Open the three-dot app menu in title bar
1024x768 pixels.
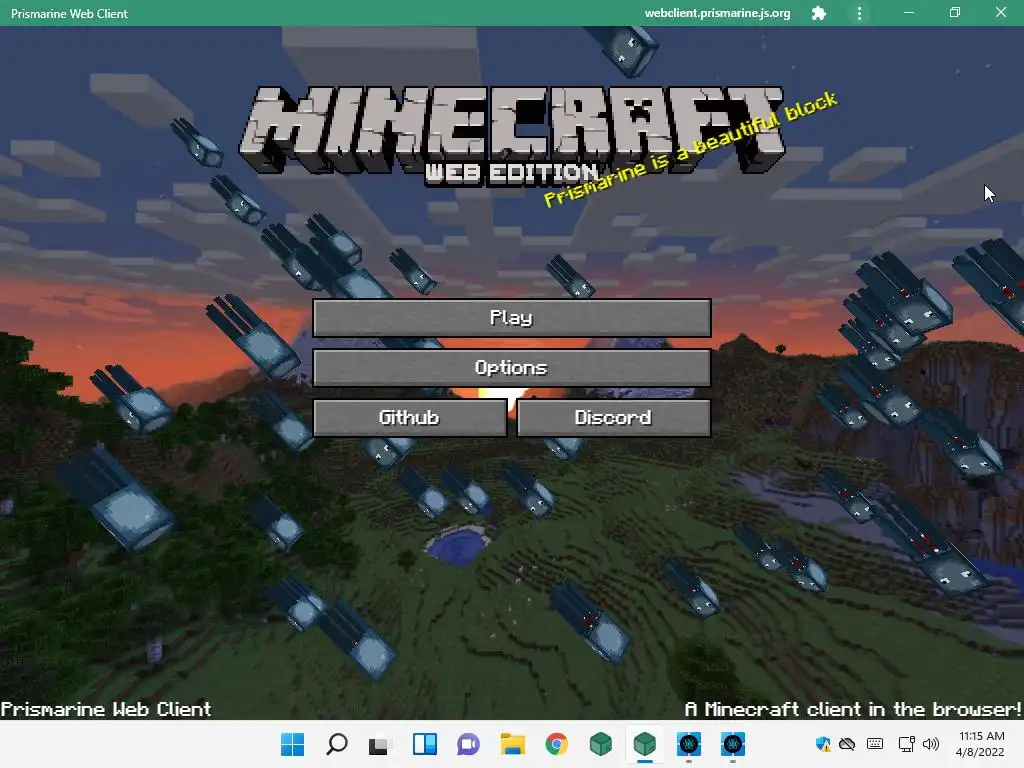click(x=859, y=13)
